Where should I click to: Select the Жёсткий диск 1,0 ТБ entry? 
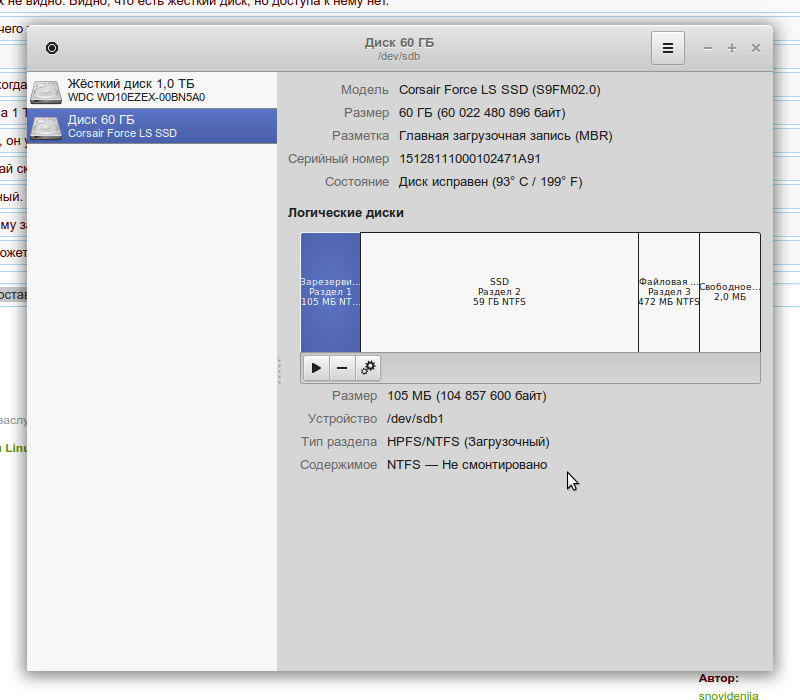(x=152, y=91)
